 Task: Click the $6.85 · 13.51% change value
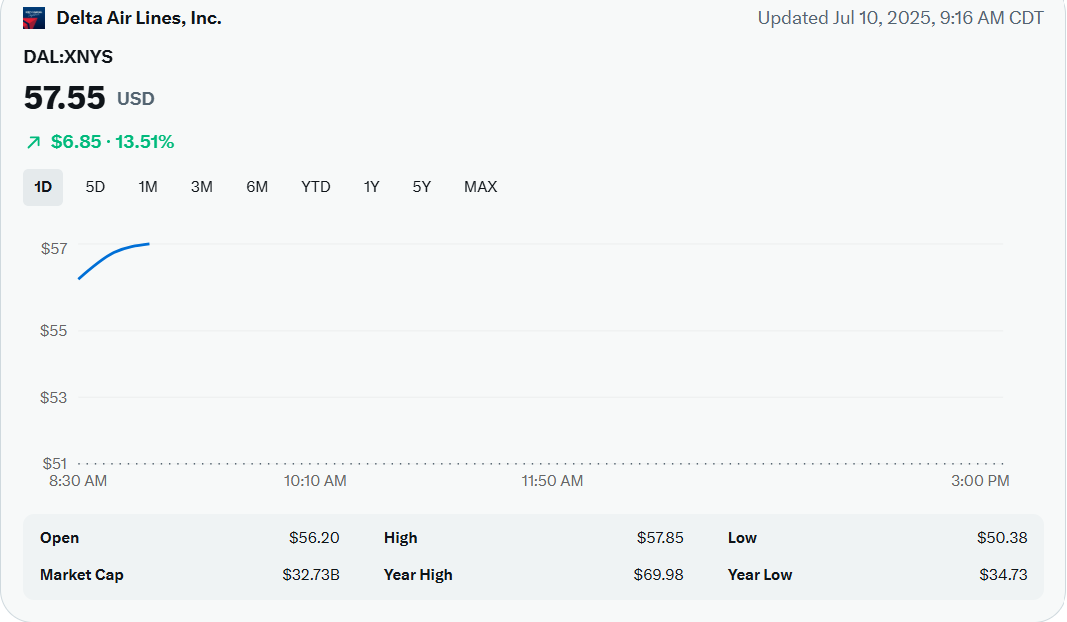(112, 142)
